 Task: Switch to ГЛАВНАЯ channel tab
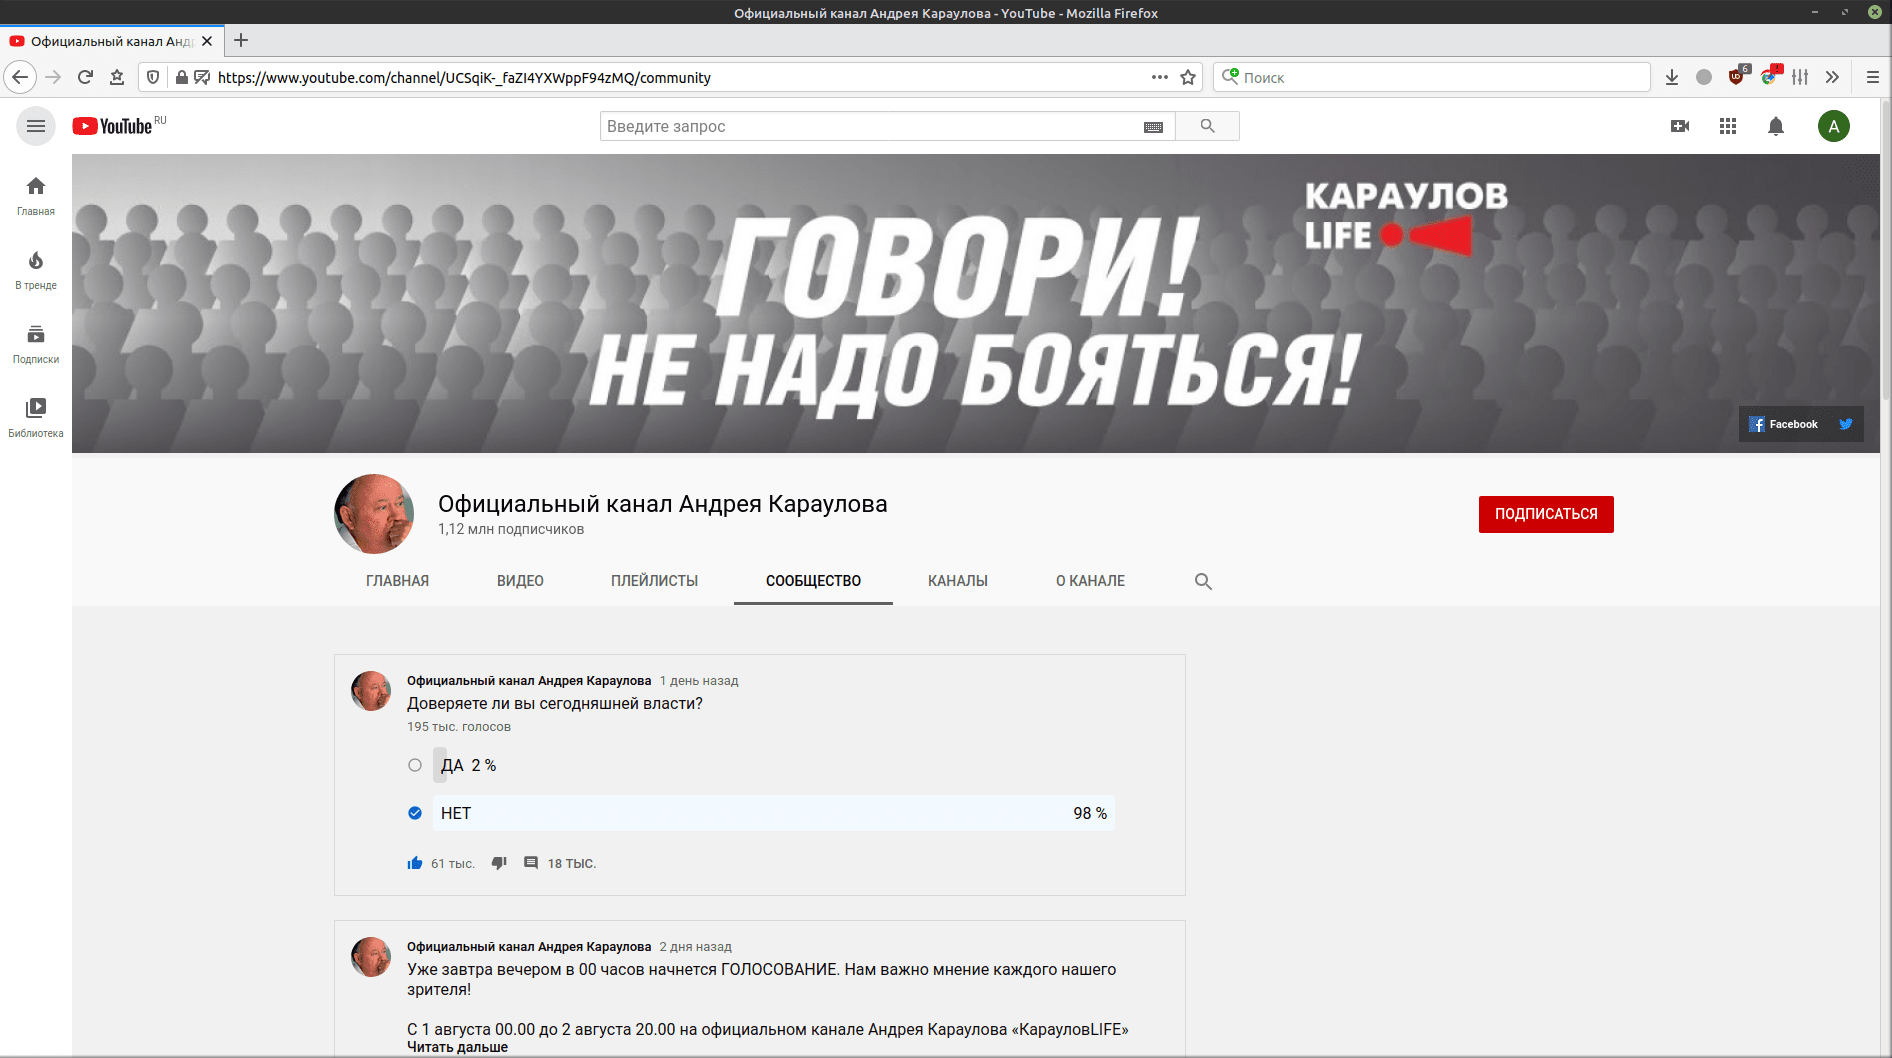(x=397, y=581)
